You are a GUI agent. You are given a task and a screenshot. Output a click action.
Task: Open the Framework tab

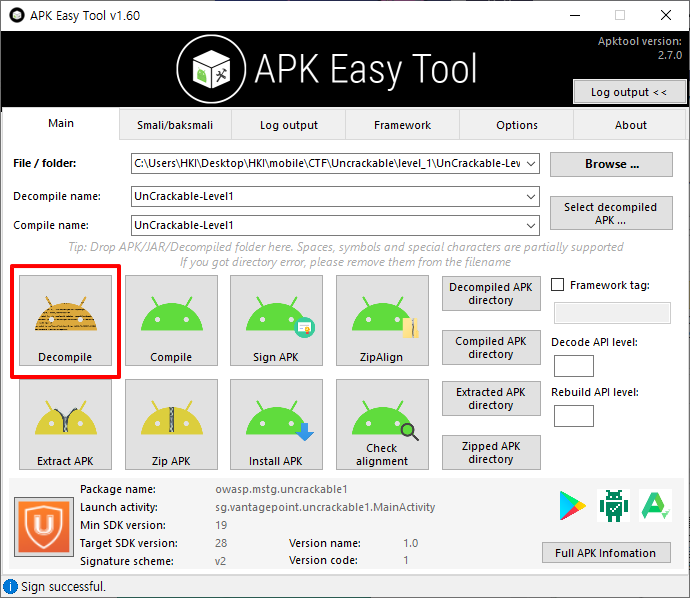[x=403, y=125]
